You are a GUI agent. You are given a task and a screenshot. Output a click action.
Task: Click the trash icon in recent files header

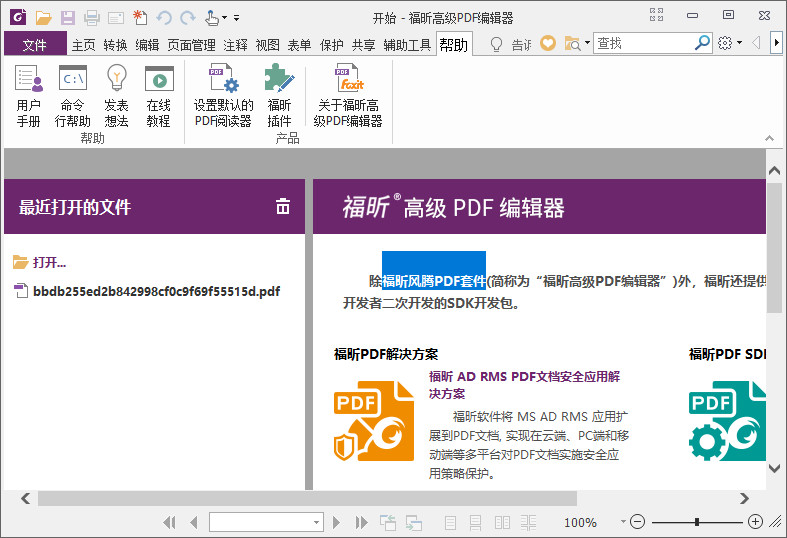(283, 206)
